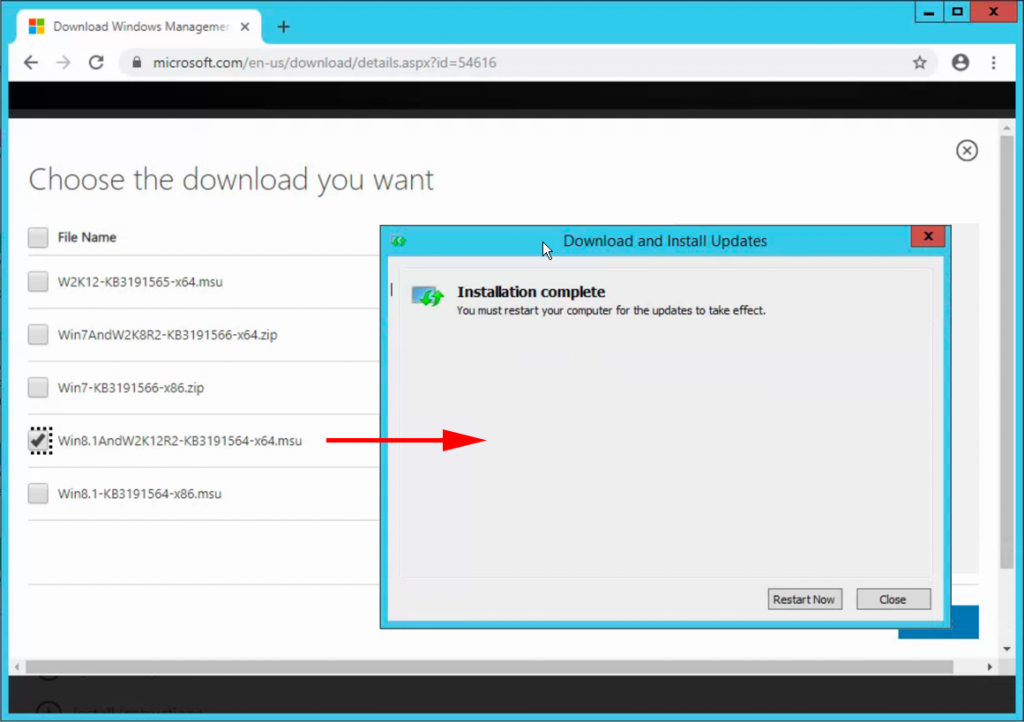Close the Download and Install Updates dialog via Close
The image size is (1024, 722).
pyautogui.click(x=893, y=599)
